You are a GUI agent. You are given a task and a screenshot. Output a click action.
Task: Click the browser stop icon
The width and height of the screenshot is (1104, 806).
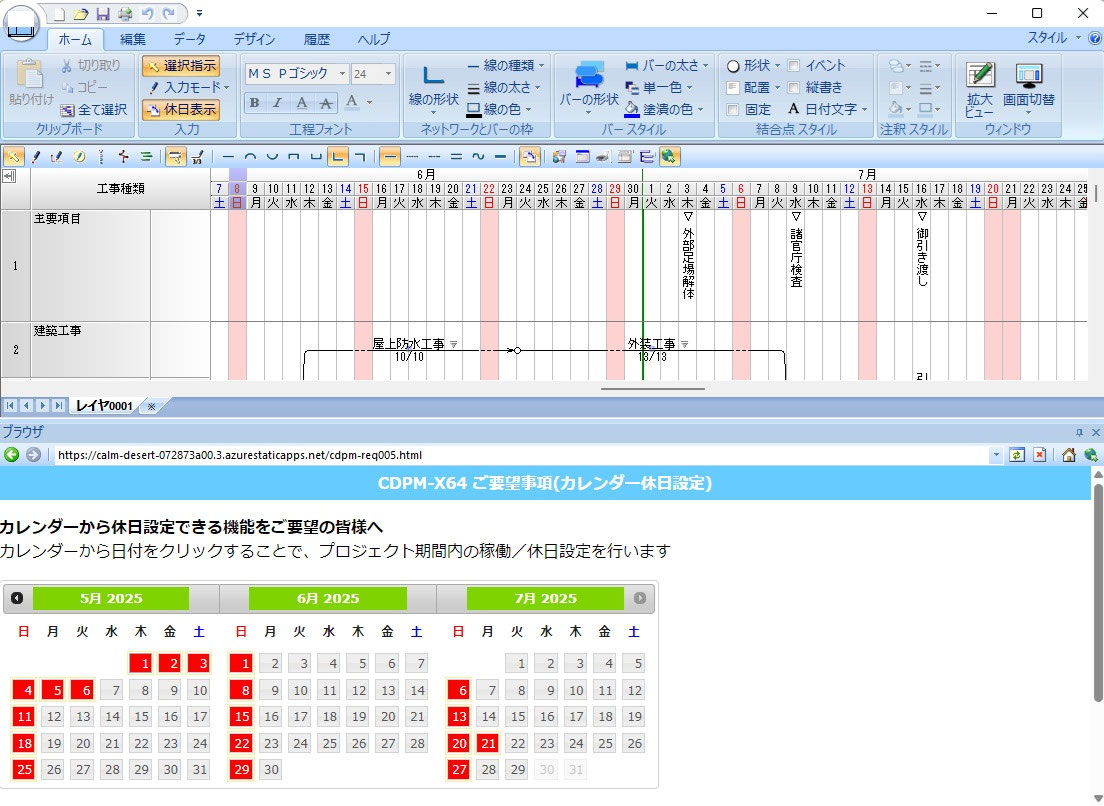click(x=1040, y=455)
